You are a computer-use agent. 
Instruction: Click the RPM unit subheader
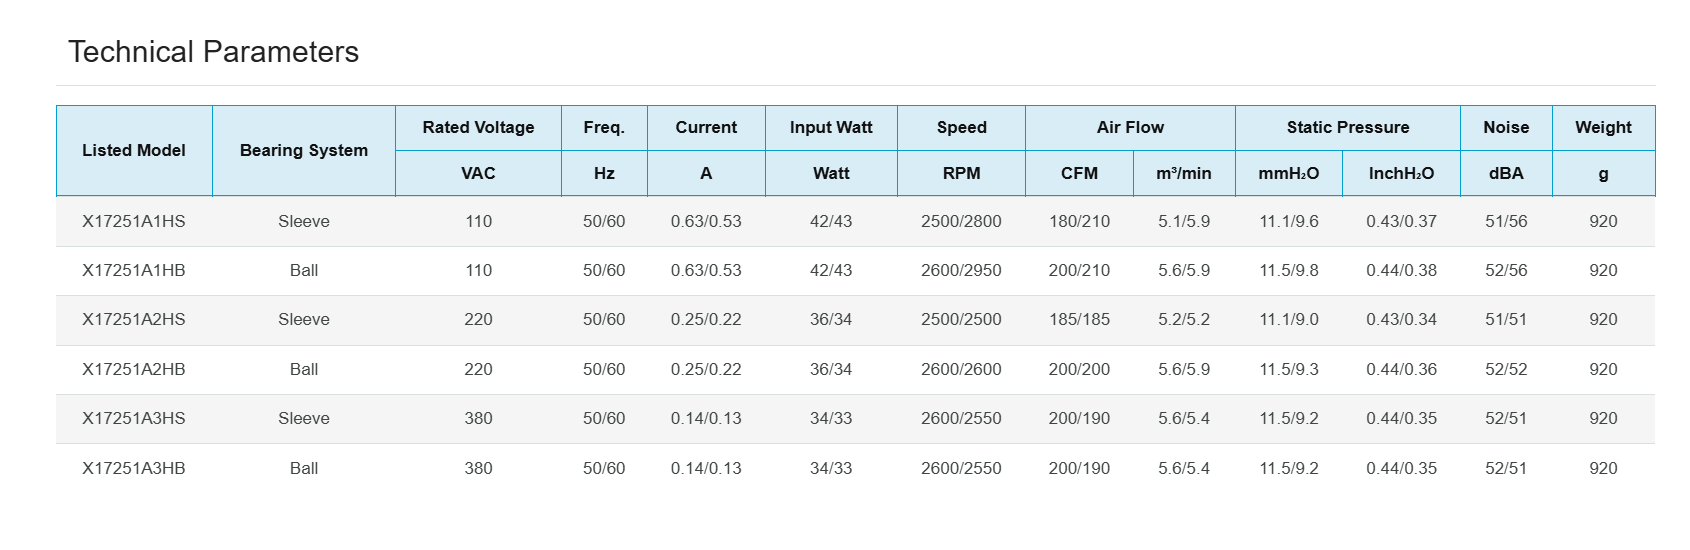(961, 173)
